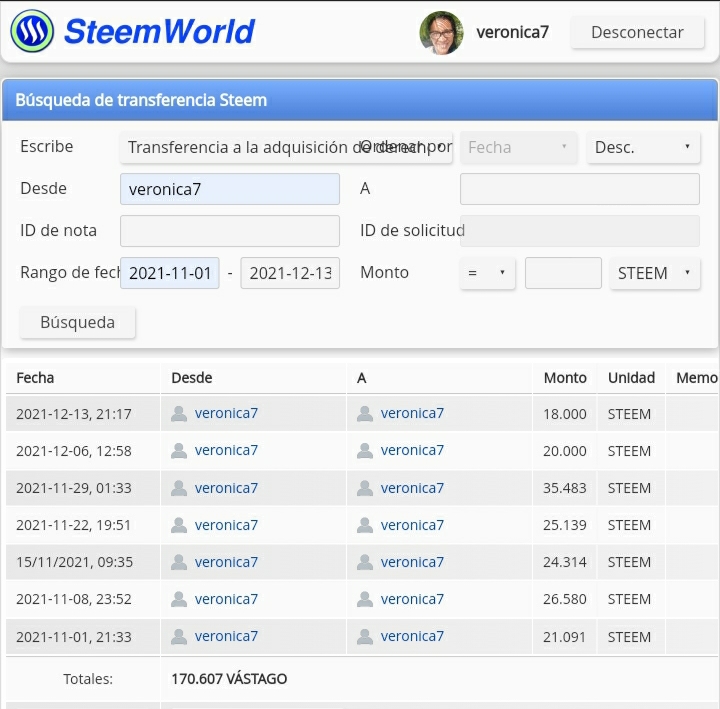Click sender user icon in 2021-11-01, 21:33 row
This screenshot has height=709, width=720.
point(179,637)
